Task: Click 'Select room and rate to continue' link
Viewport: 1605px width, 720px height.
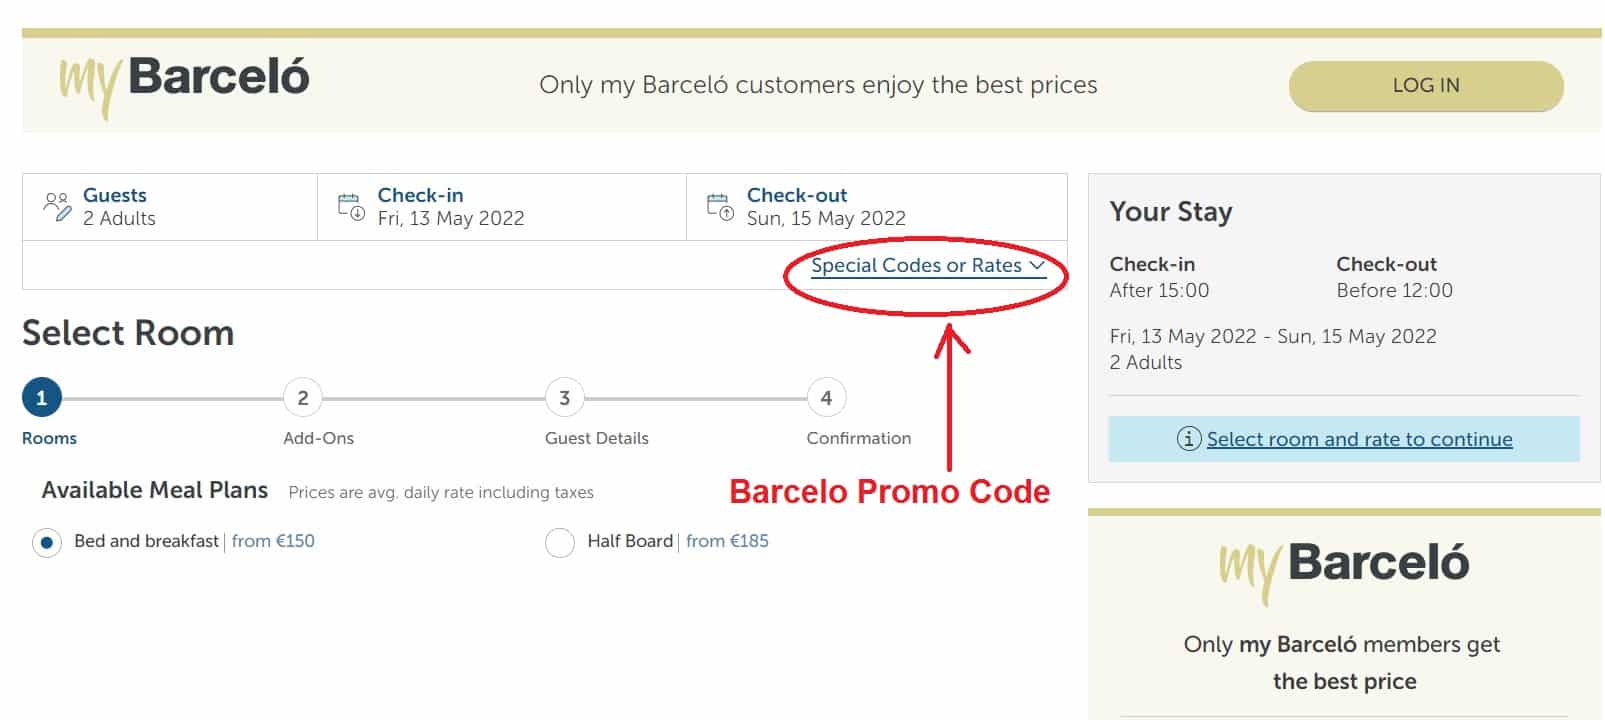Action: [1358, 439]
